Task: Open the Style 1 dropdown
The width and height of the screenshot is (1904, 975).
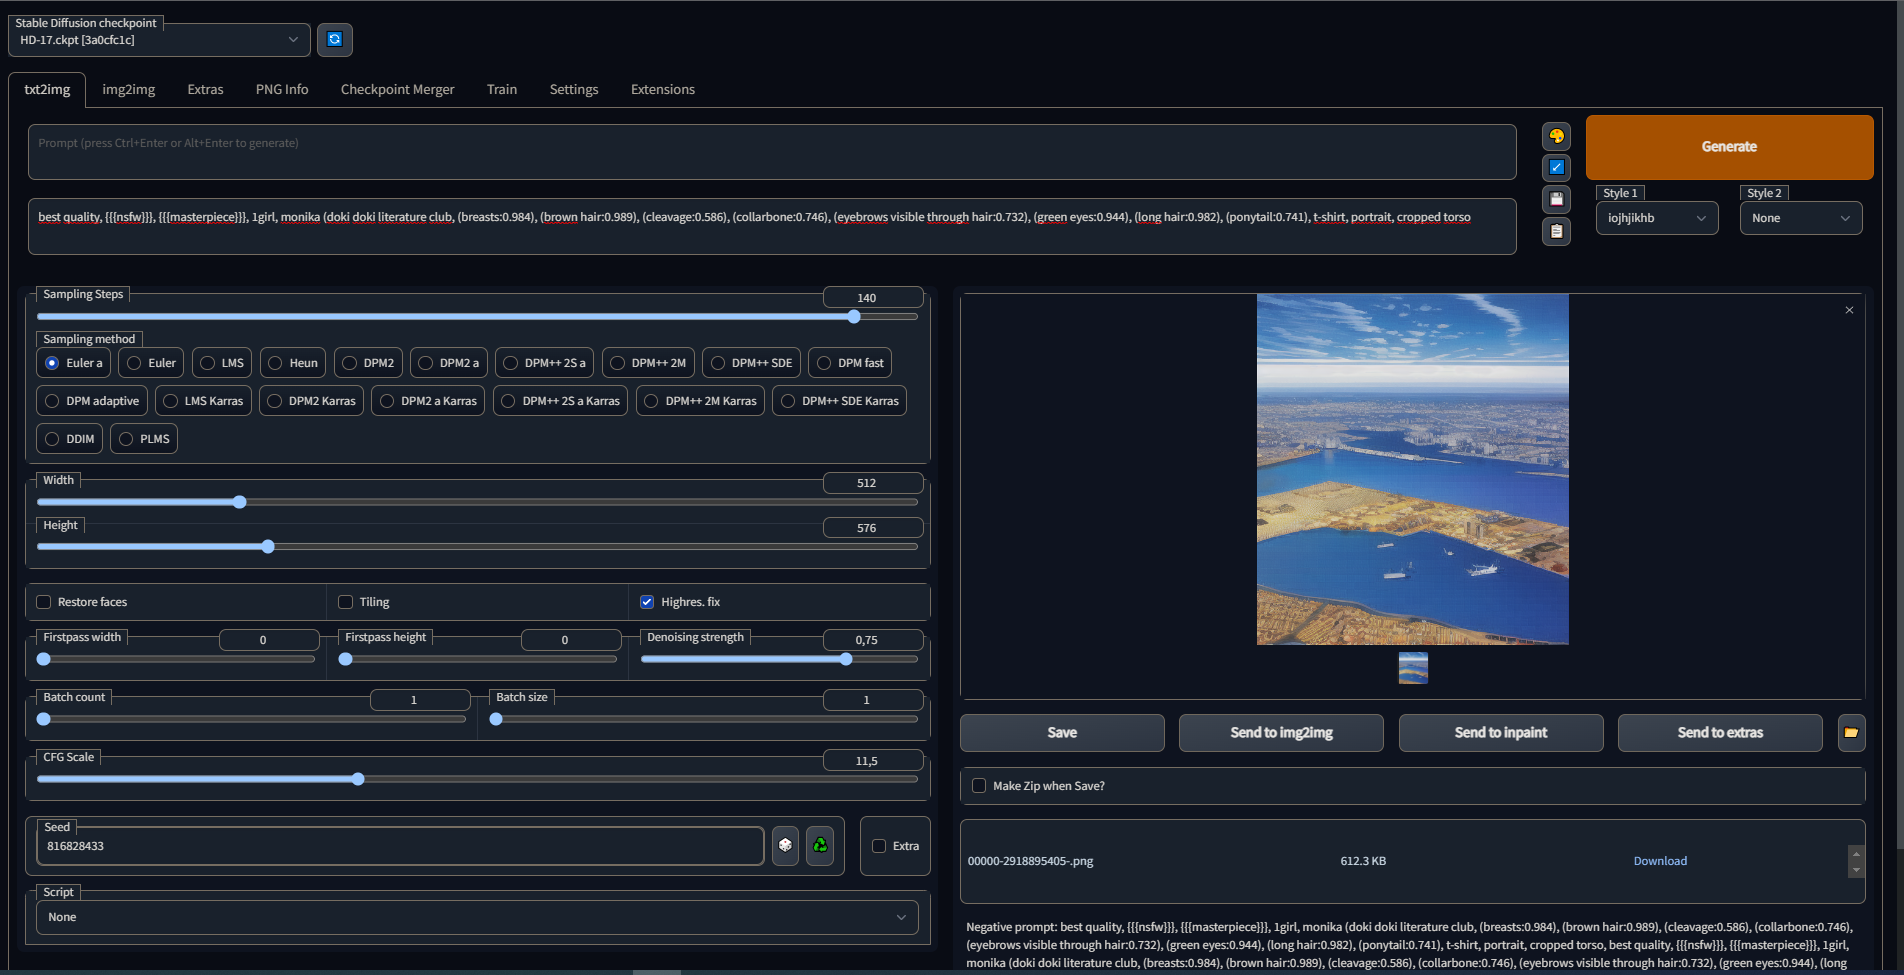Action: click(1656, 217)
